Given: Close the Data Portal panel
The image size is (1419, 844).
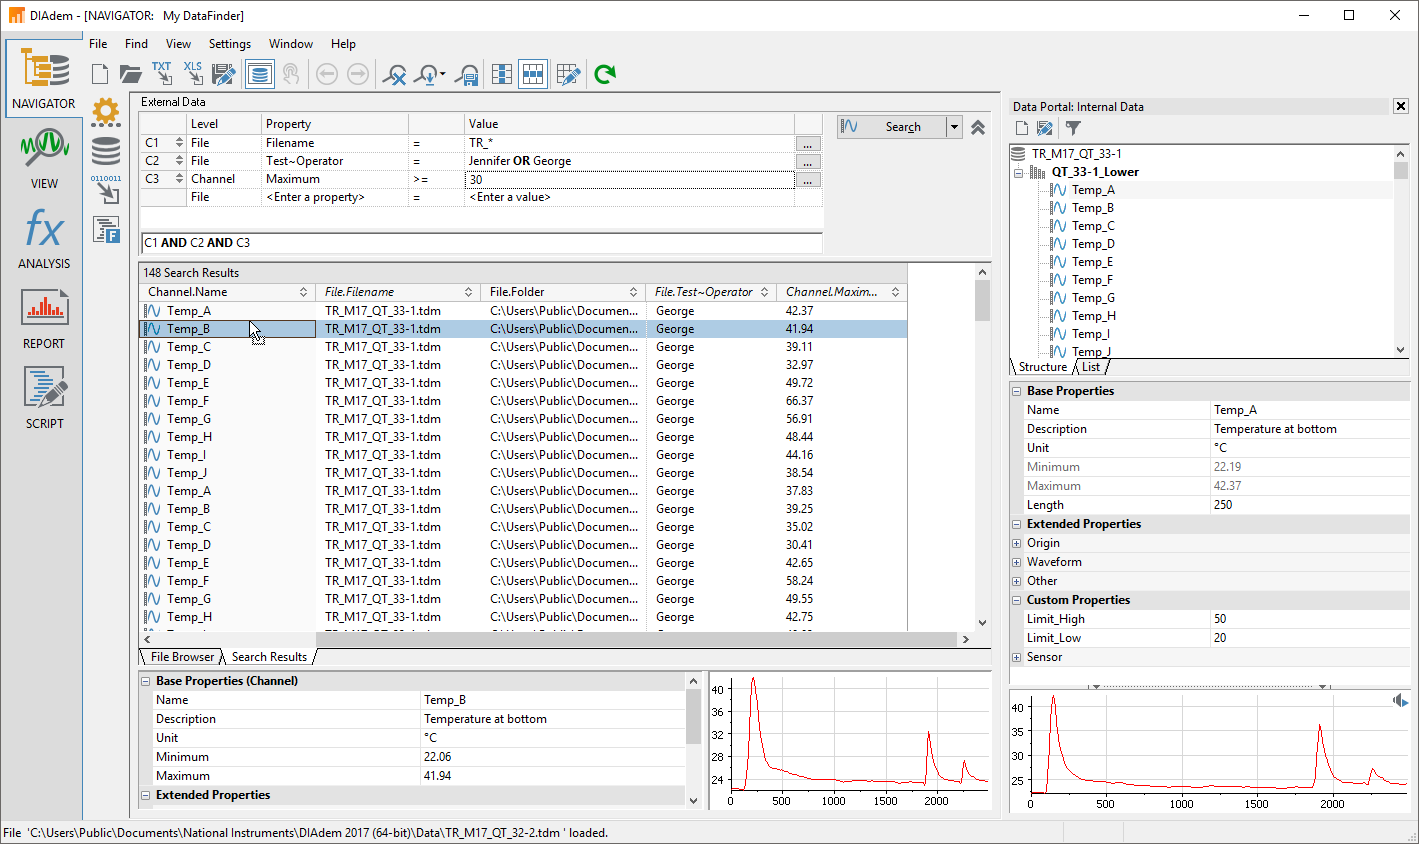Looking at the screenshot, I should (1401, 106).
